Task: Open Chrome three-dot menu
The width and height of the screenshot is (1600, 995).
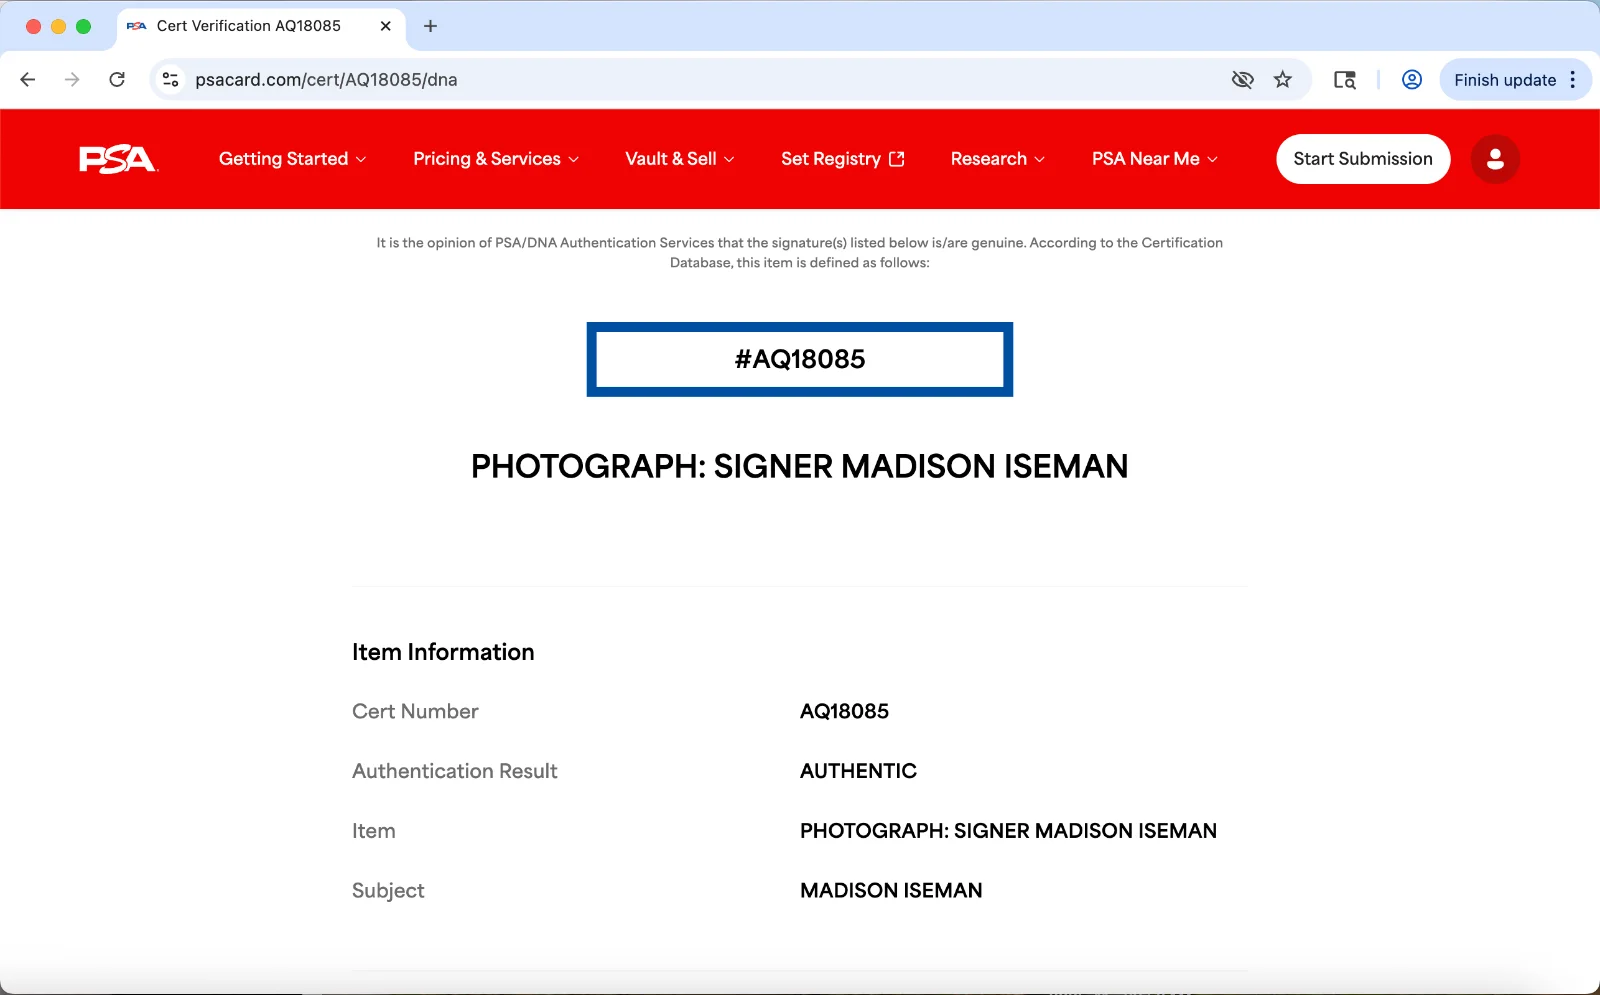Action: 1573,80
